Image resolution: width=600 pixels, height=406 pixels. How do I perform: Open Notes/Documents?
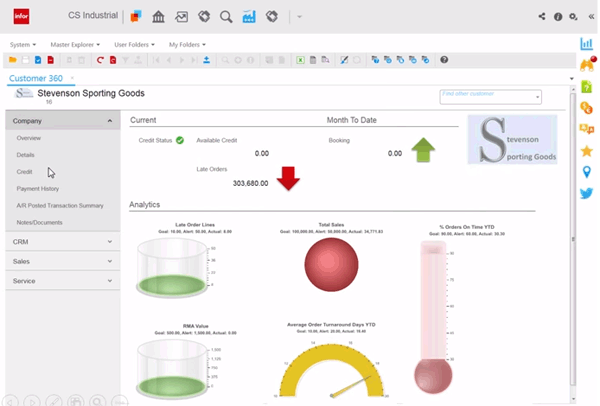point(39,222)
